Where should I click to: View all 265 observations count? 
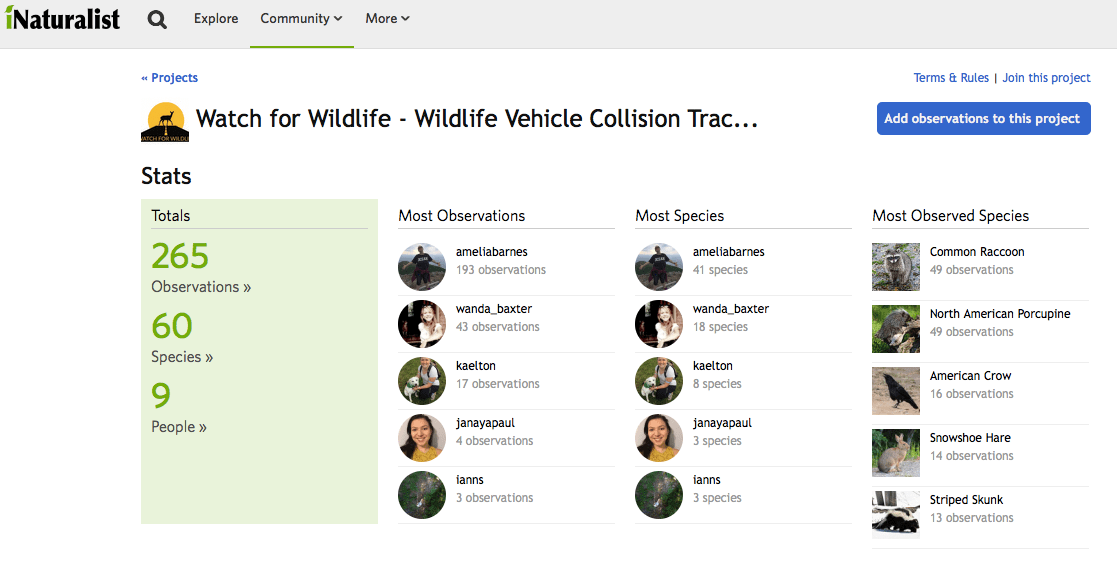(x=180, y=256)
